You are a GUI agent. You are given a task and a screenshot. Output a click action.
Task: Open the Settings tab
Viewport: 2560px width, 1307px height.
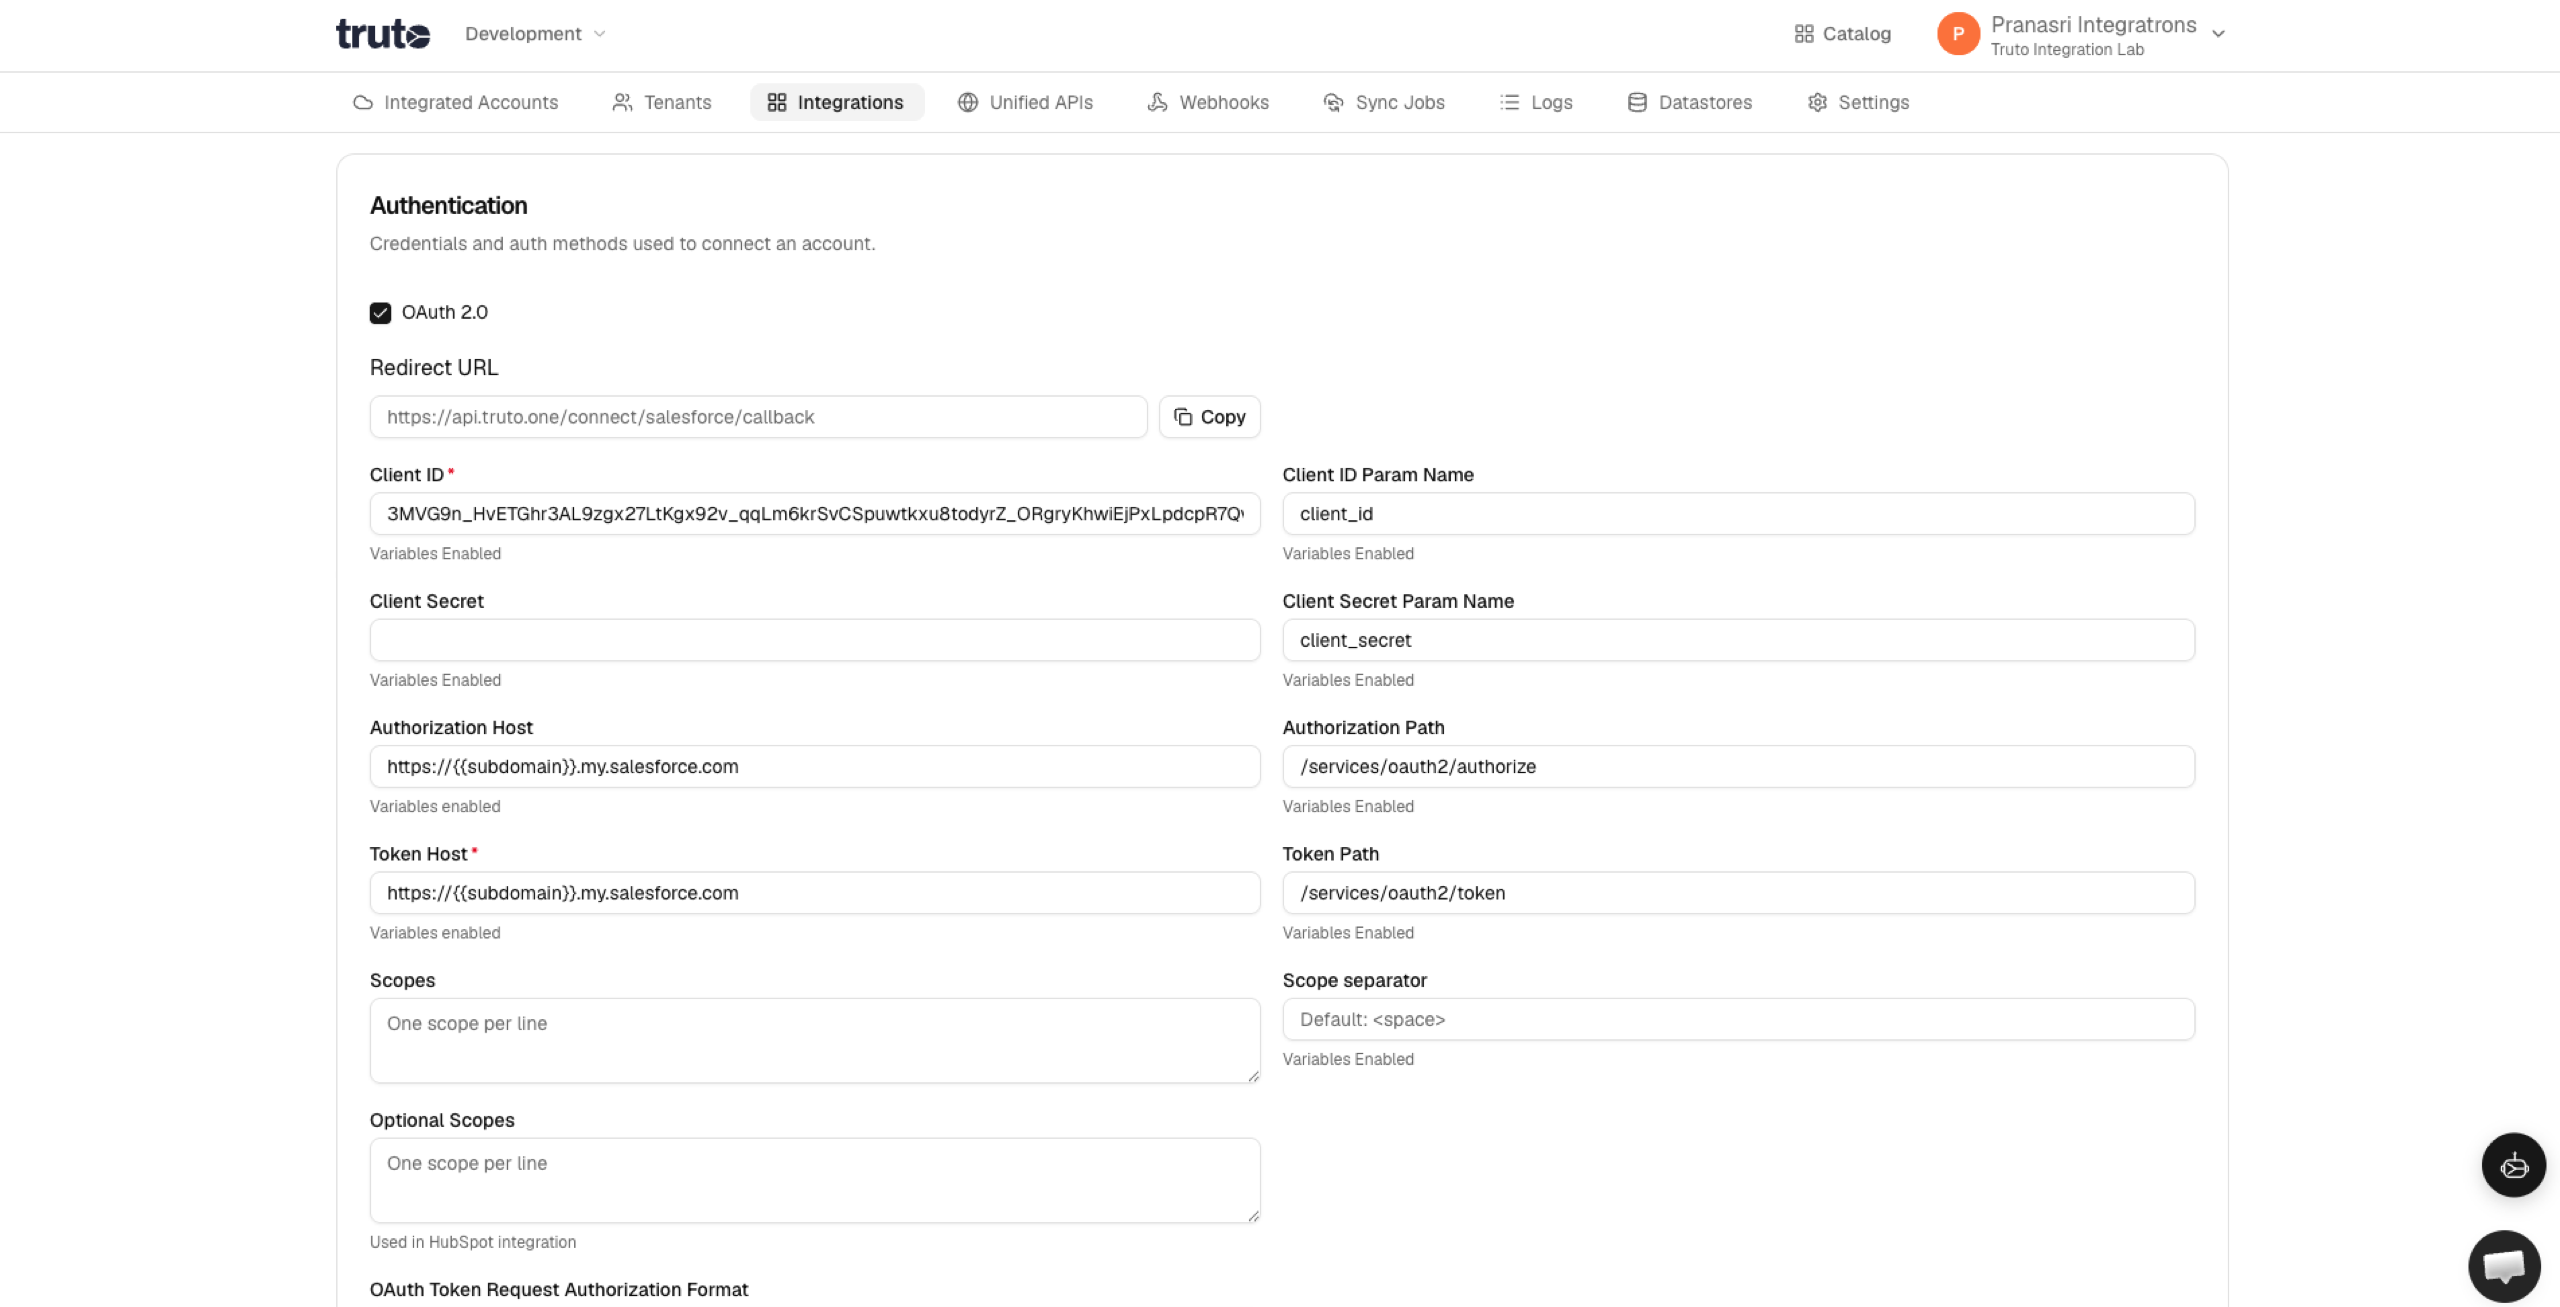coord(1858,102)
